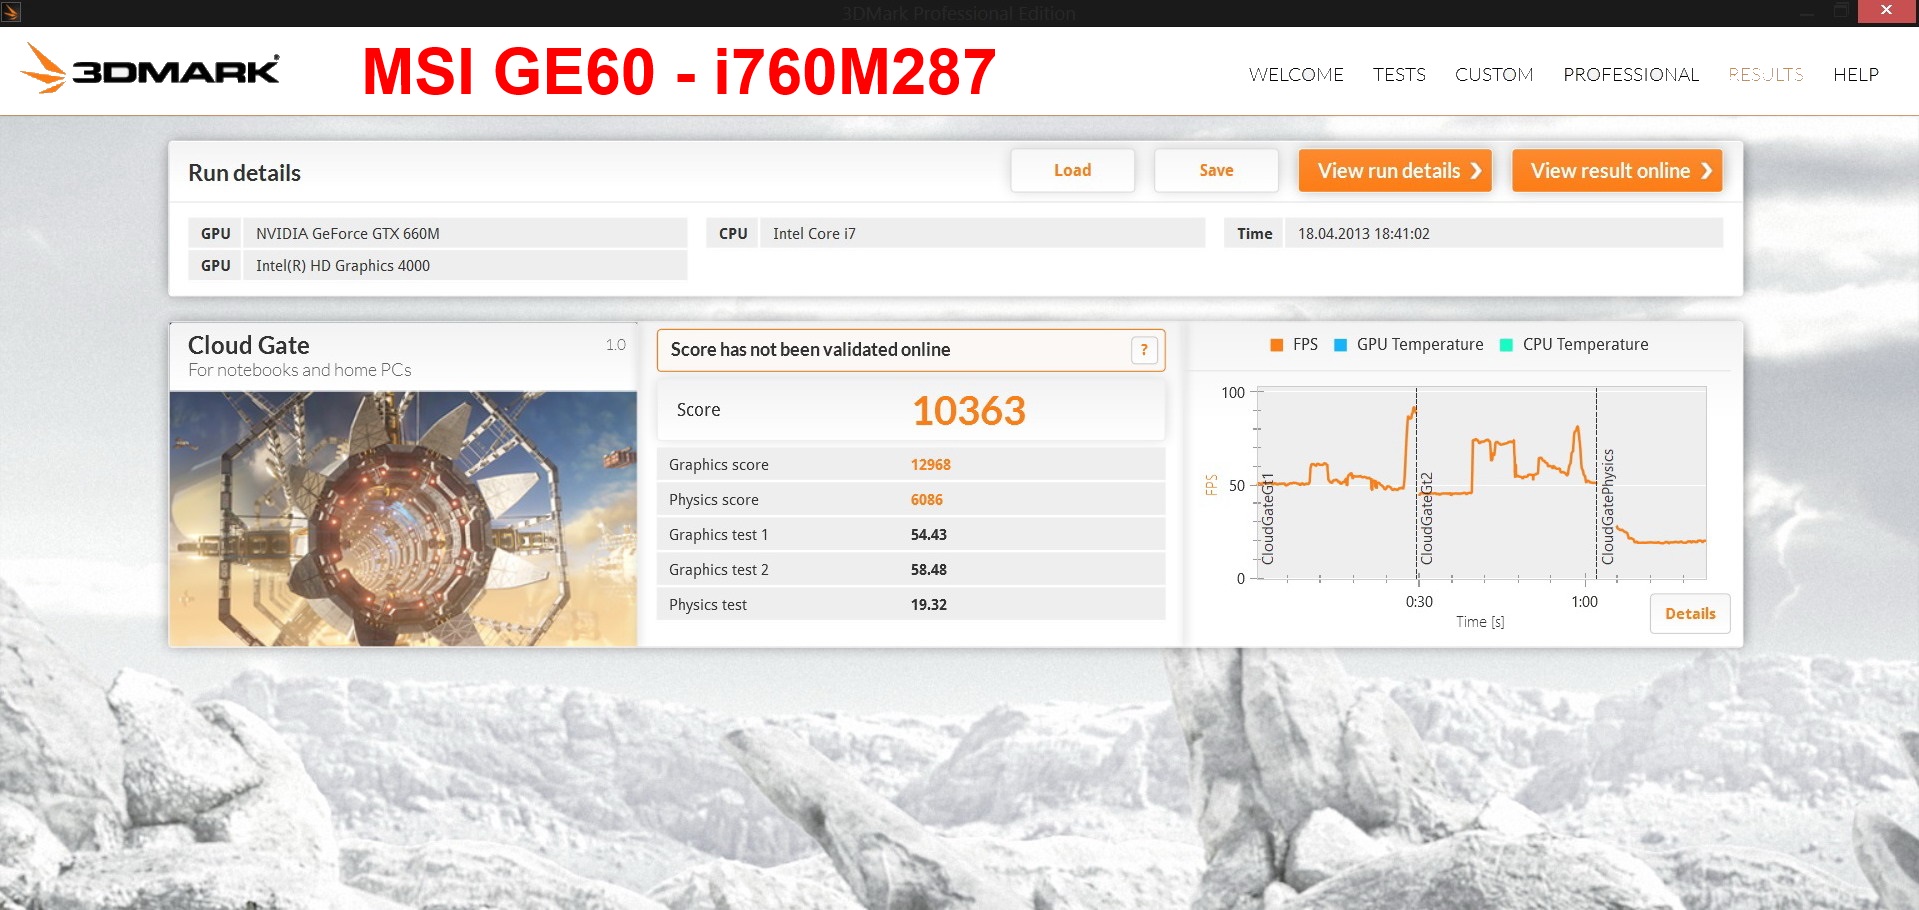Viewport: 1919px width, 910px height.
Task: Click the CPU Temperature legend label
Action: coord(1585,345)
